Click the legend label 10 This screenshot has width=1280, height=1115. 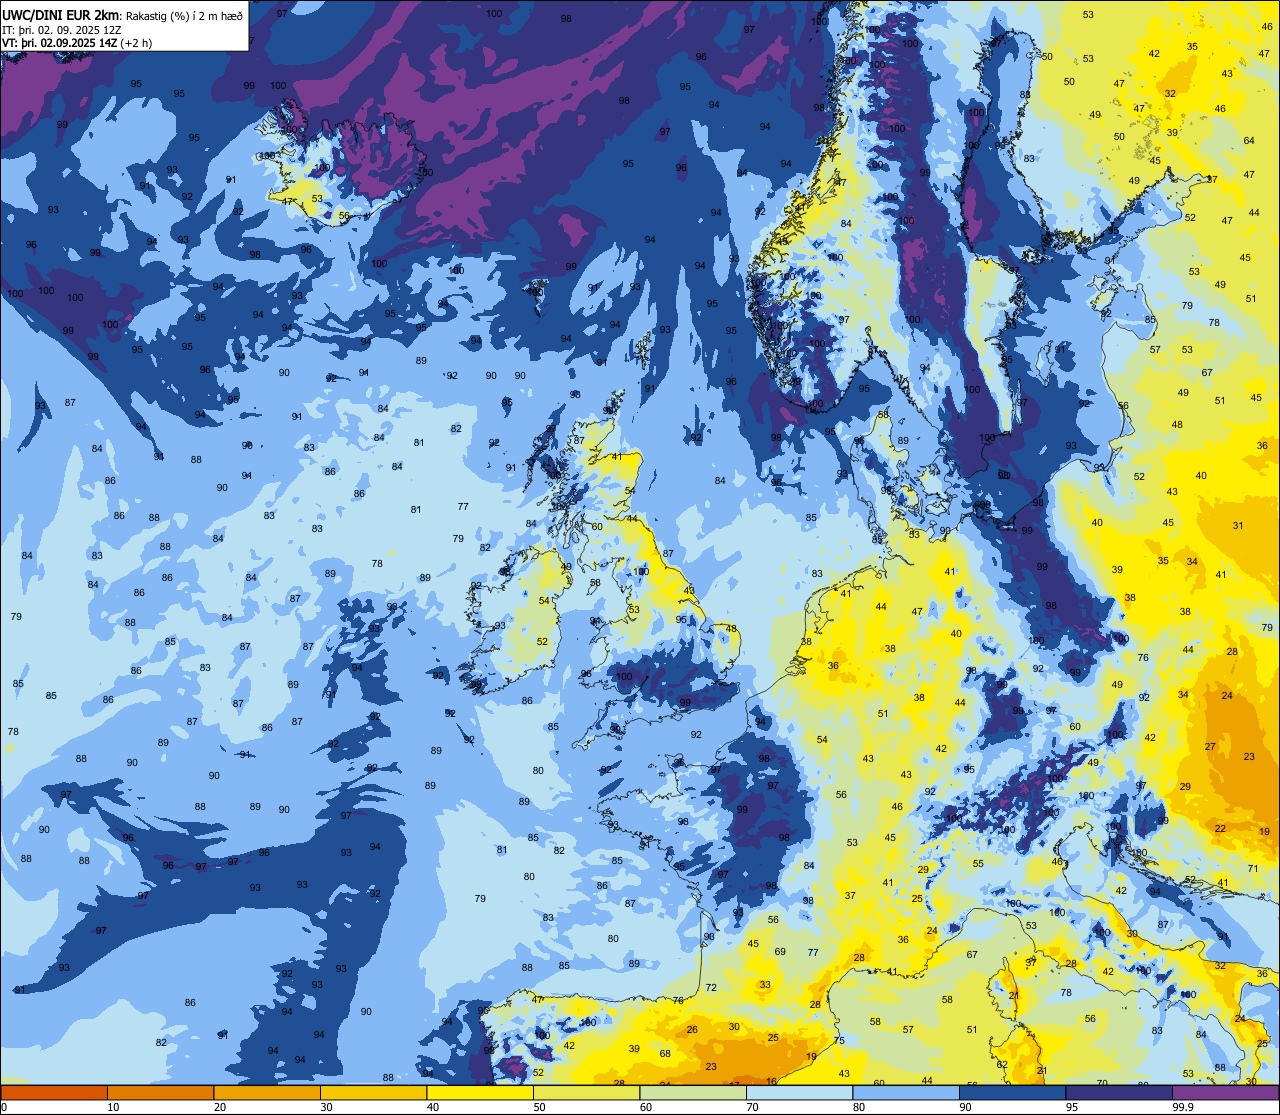(113, 1107)
